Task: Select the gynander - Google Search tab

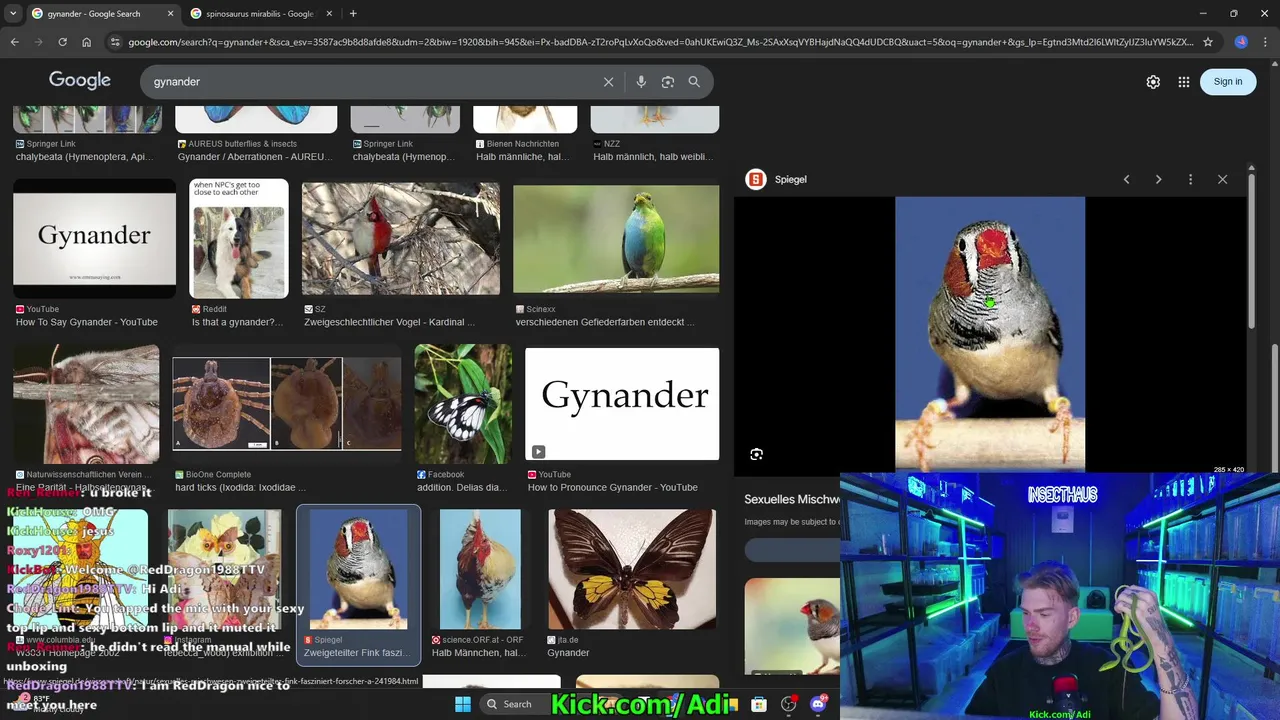Action: pyautogui.click(x=94, y=14)
